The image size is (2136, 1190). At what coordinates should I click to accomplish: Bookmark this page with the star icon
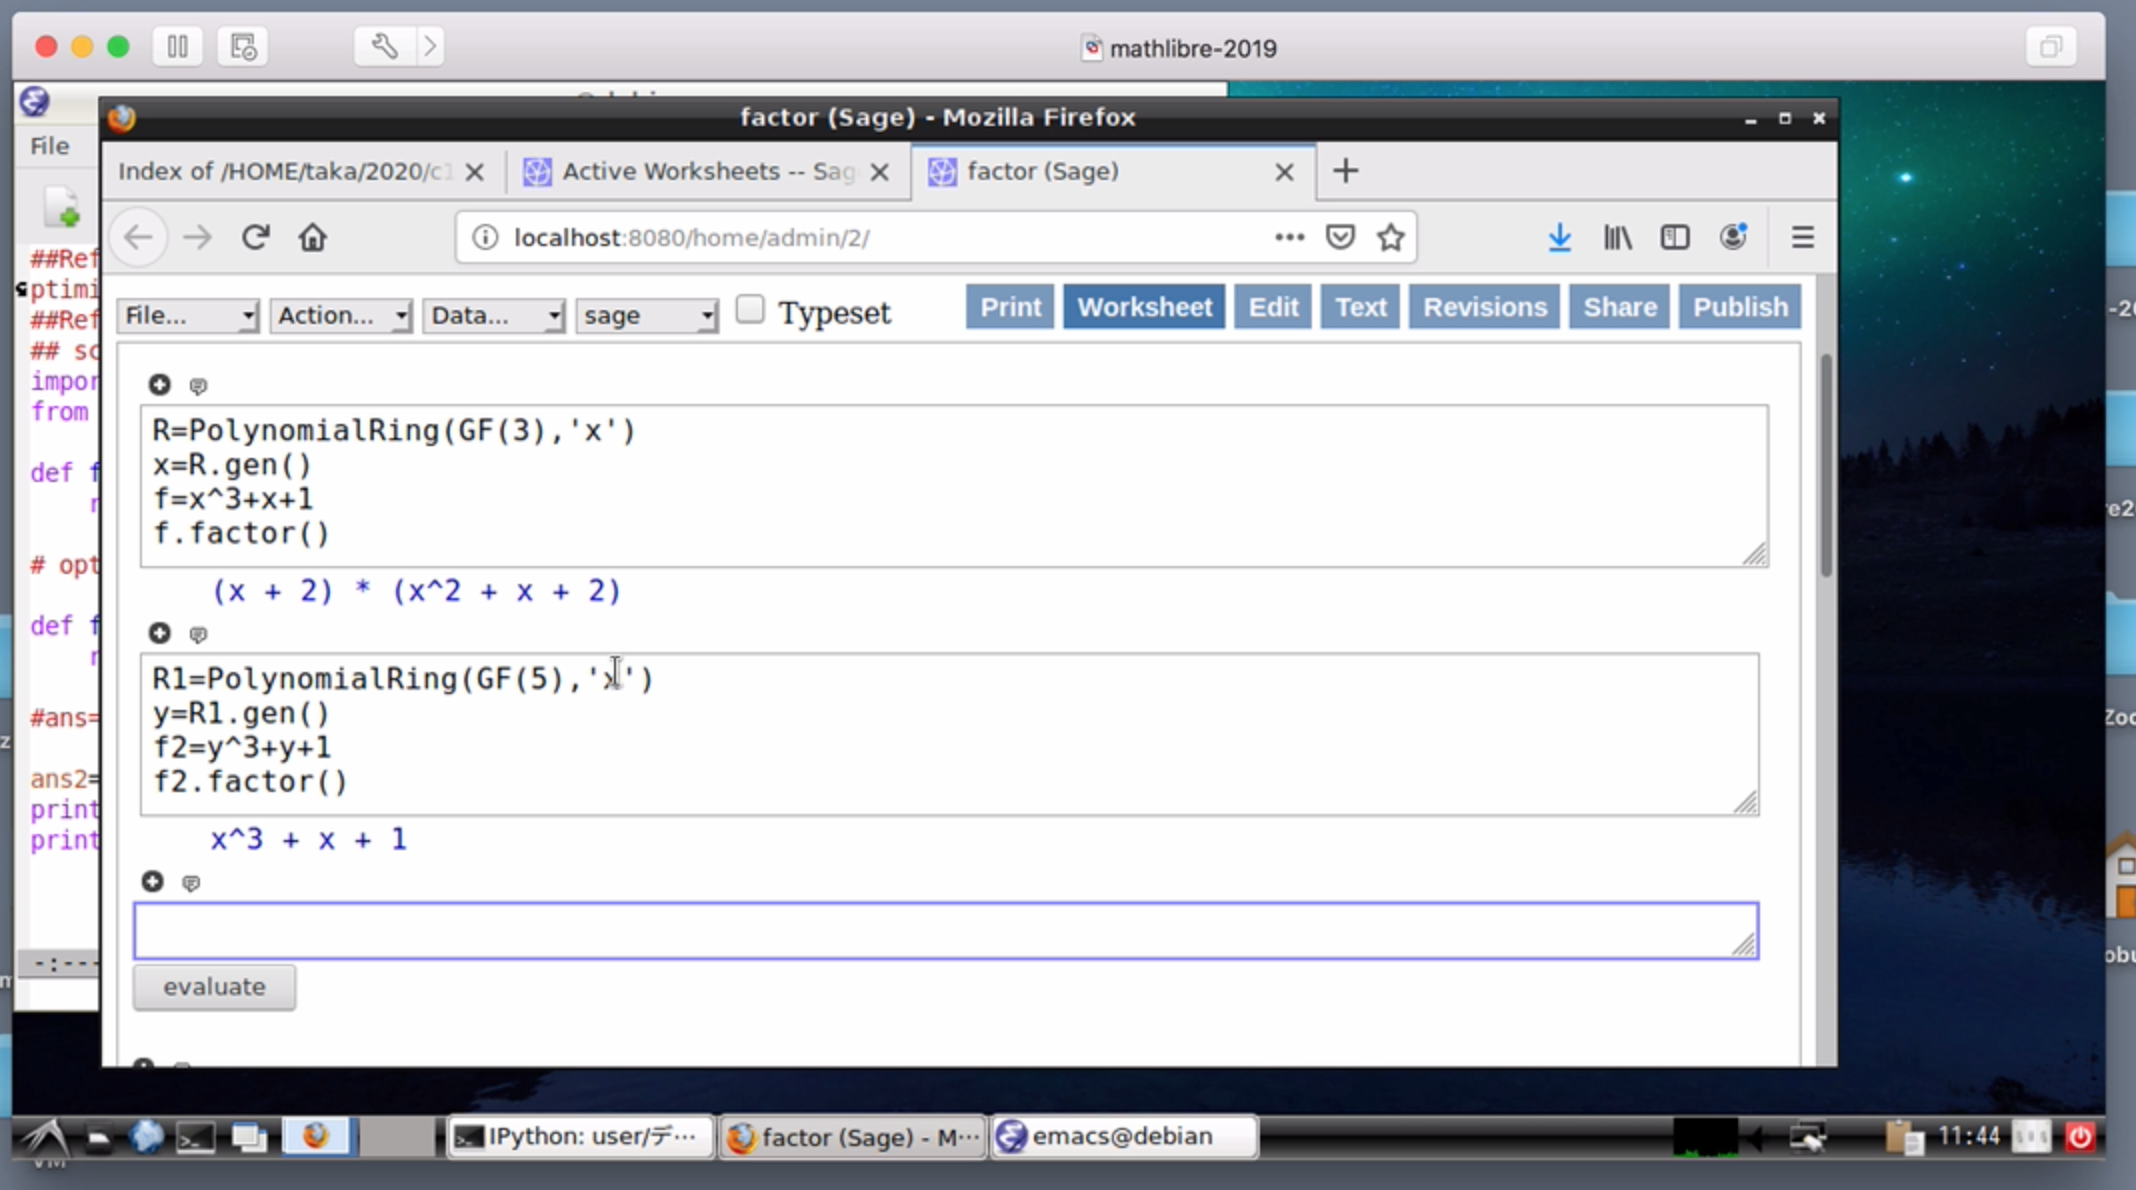[1391, 238]
